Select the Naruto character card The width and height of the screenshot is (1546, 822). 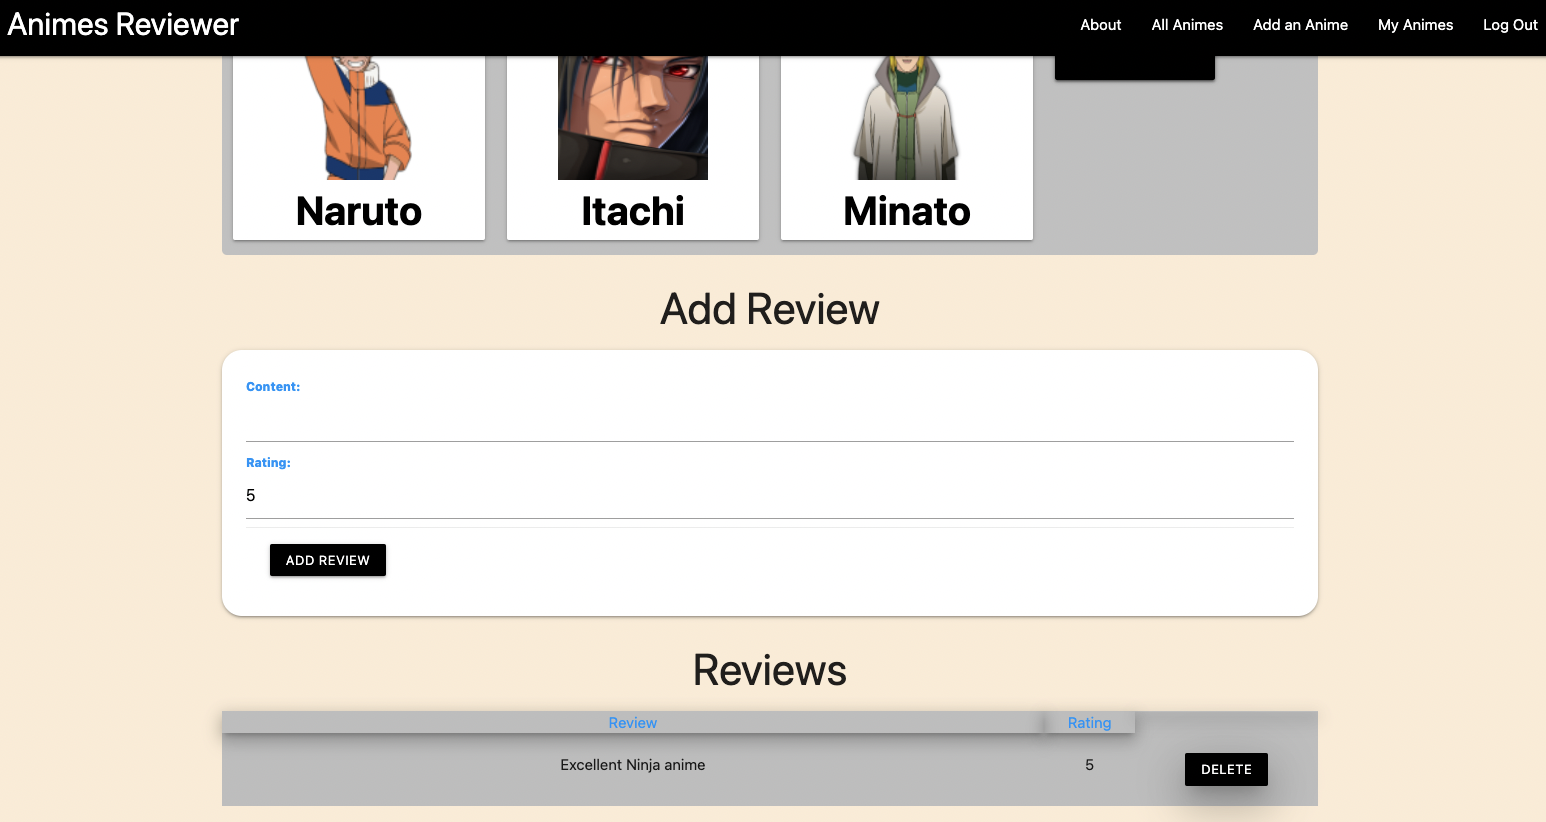coord(358,140)
